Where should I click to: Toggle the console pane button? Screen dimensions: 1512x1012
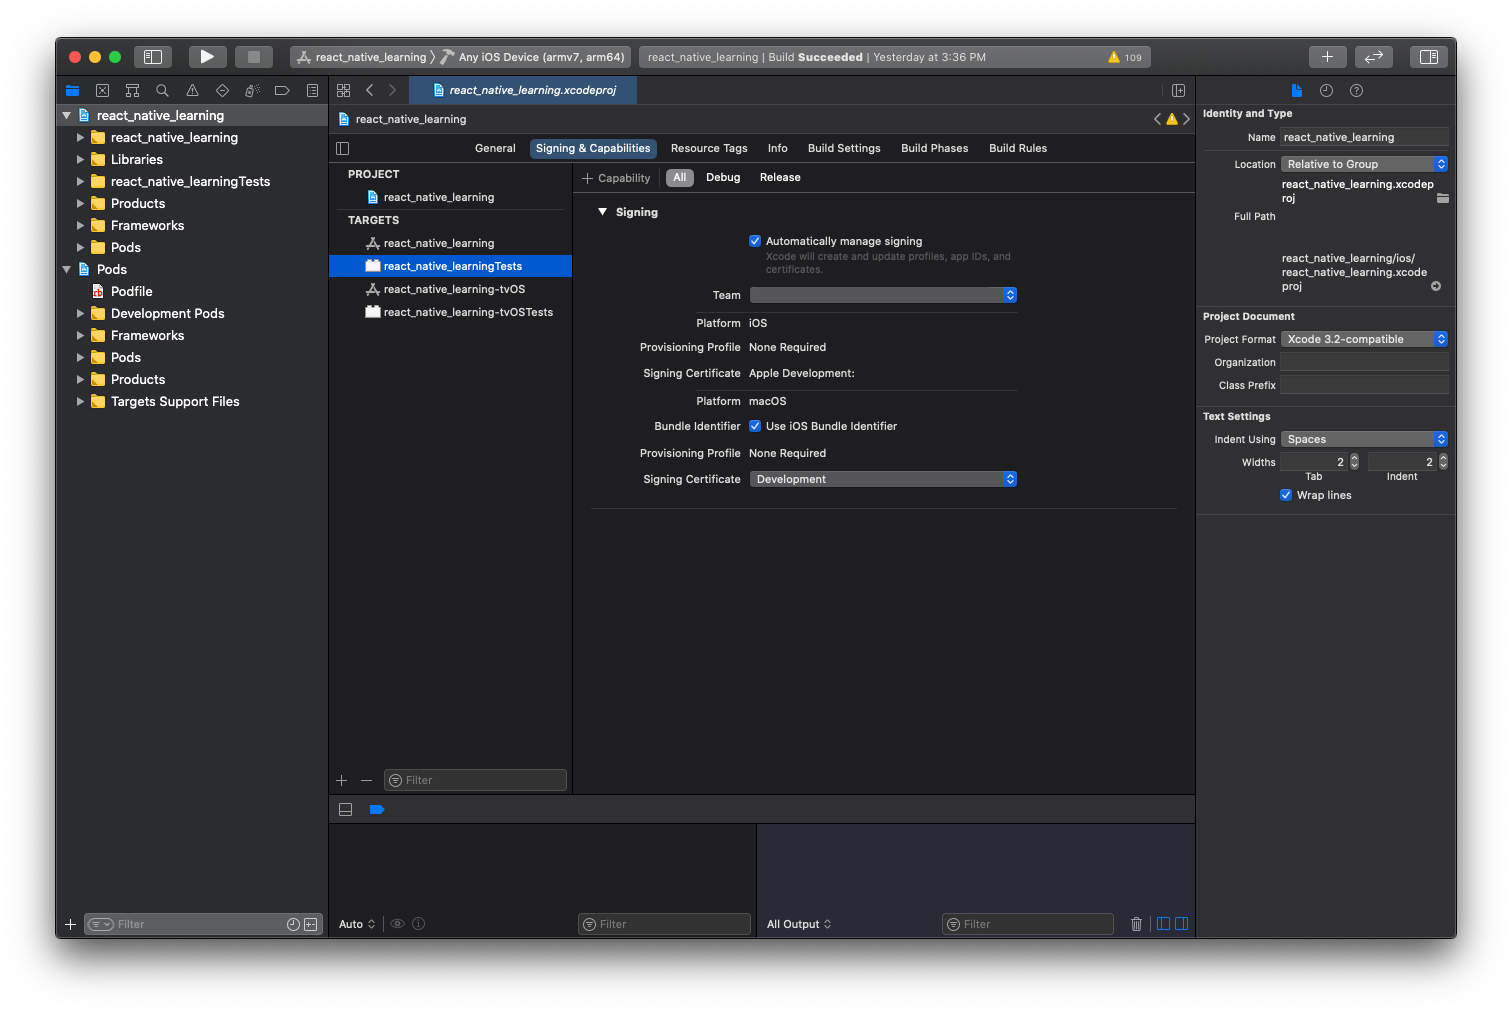(x=1181, y=924)
